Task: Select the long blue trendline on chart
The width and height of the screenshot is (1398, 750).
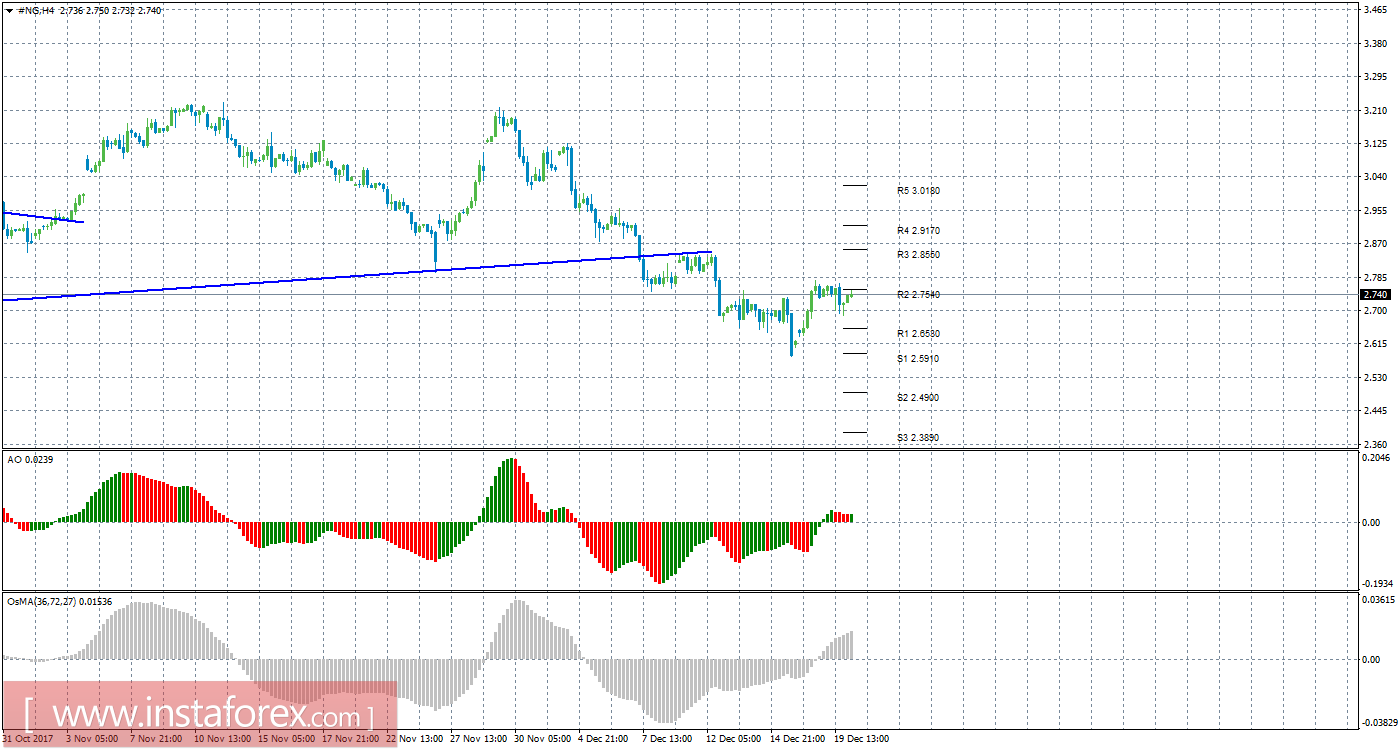Action: pos(300,277)
